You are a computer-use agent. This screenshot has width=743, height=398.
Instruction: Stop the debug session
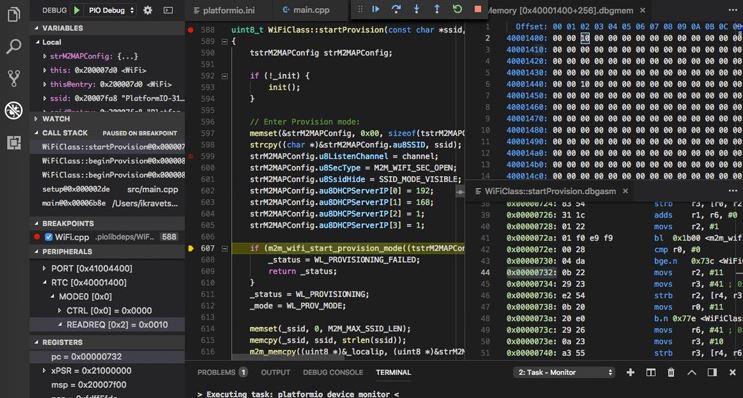[478, 9]
